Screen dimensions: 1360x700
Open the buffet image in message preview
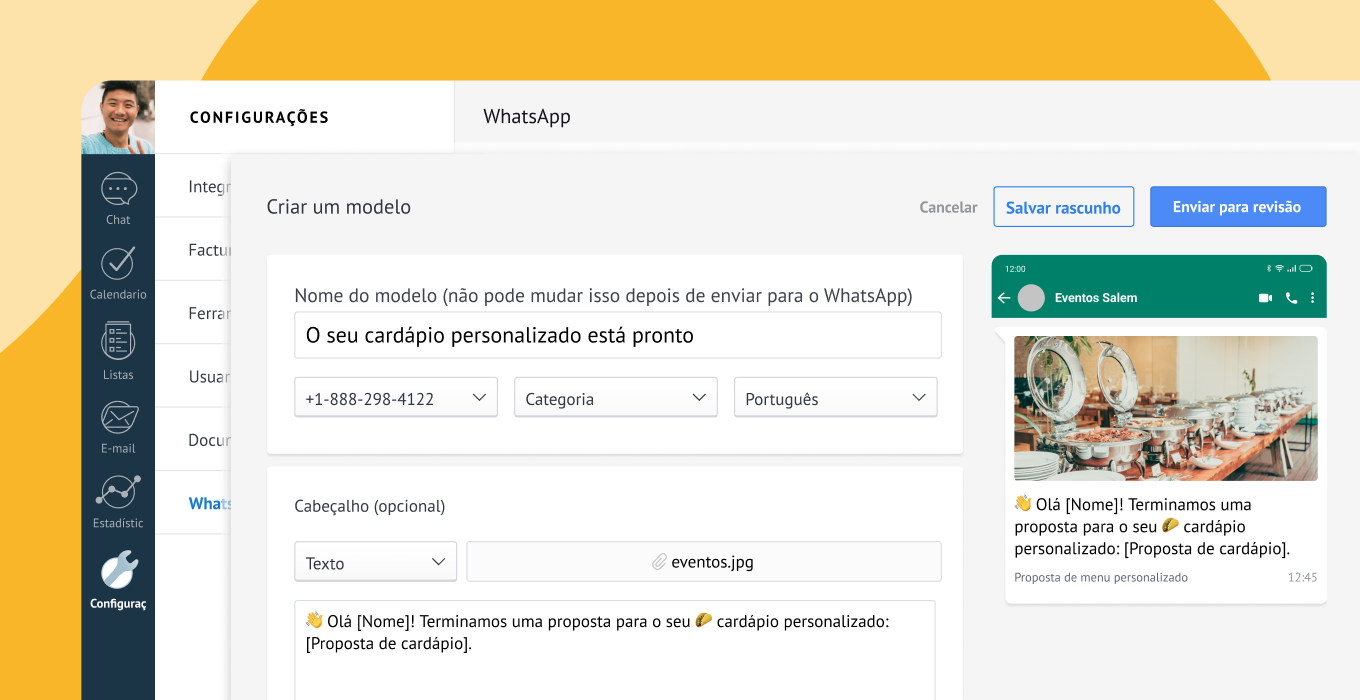pyautogui.click(x=1166, y=408)
